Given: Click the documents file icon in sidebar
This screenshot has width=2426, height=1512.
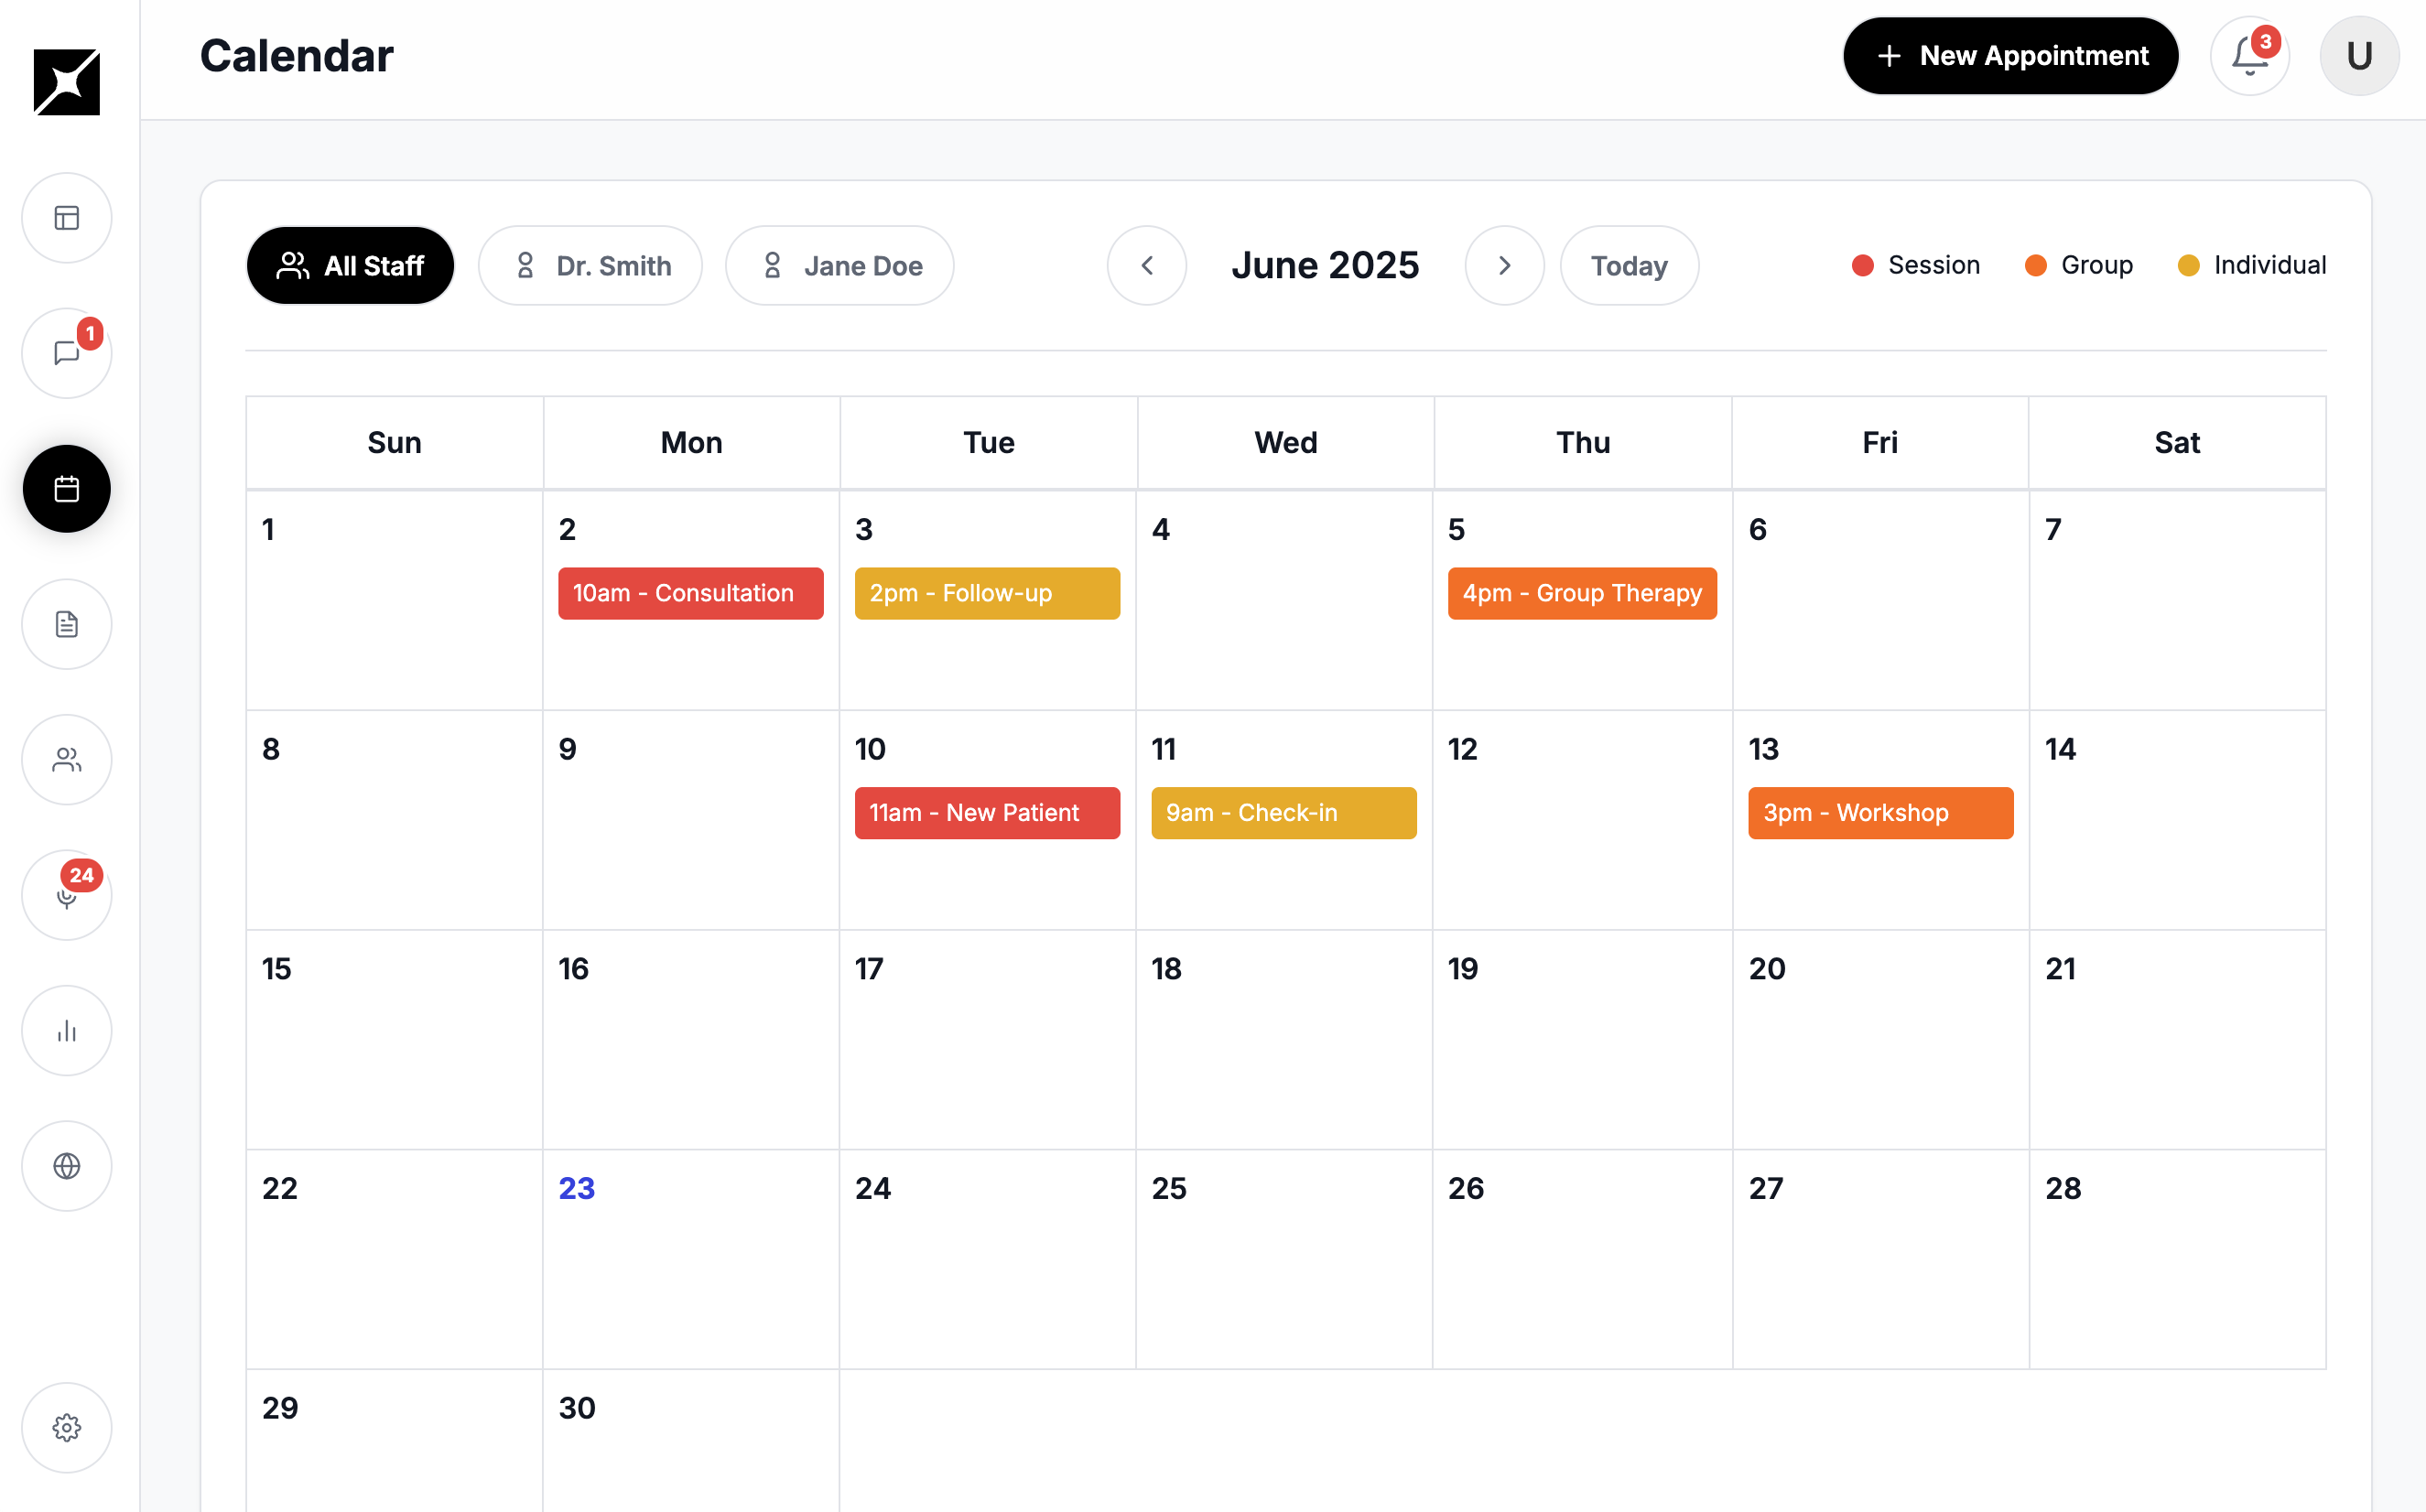Looking at the screenshot, I should coord(66,624).
